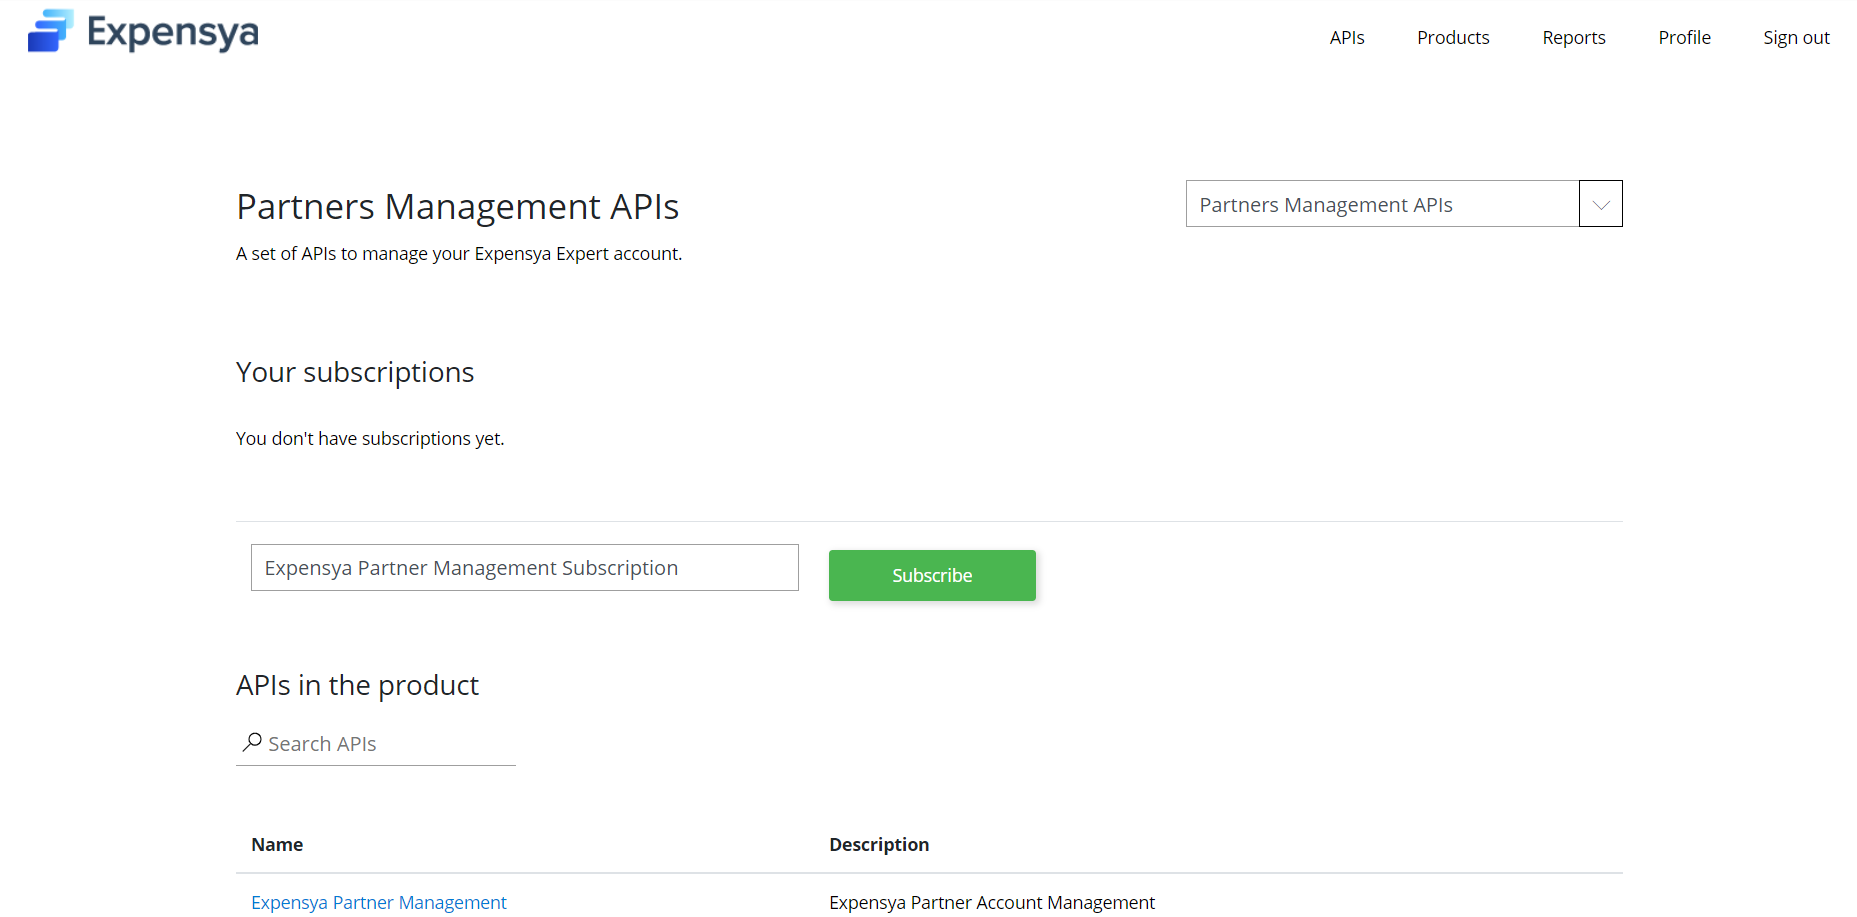Viewport: 1857px width, 917px height.
Task: Click the magnifier icon beside Search APIs
Action: [x=252, y=742]
